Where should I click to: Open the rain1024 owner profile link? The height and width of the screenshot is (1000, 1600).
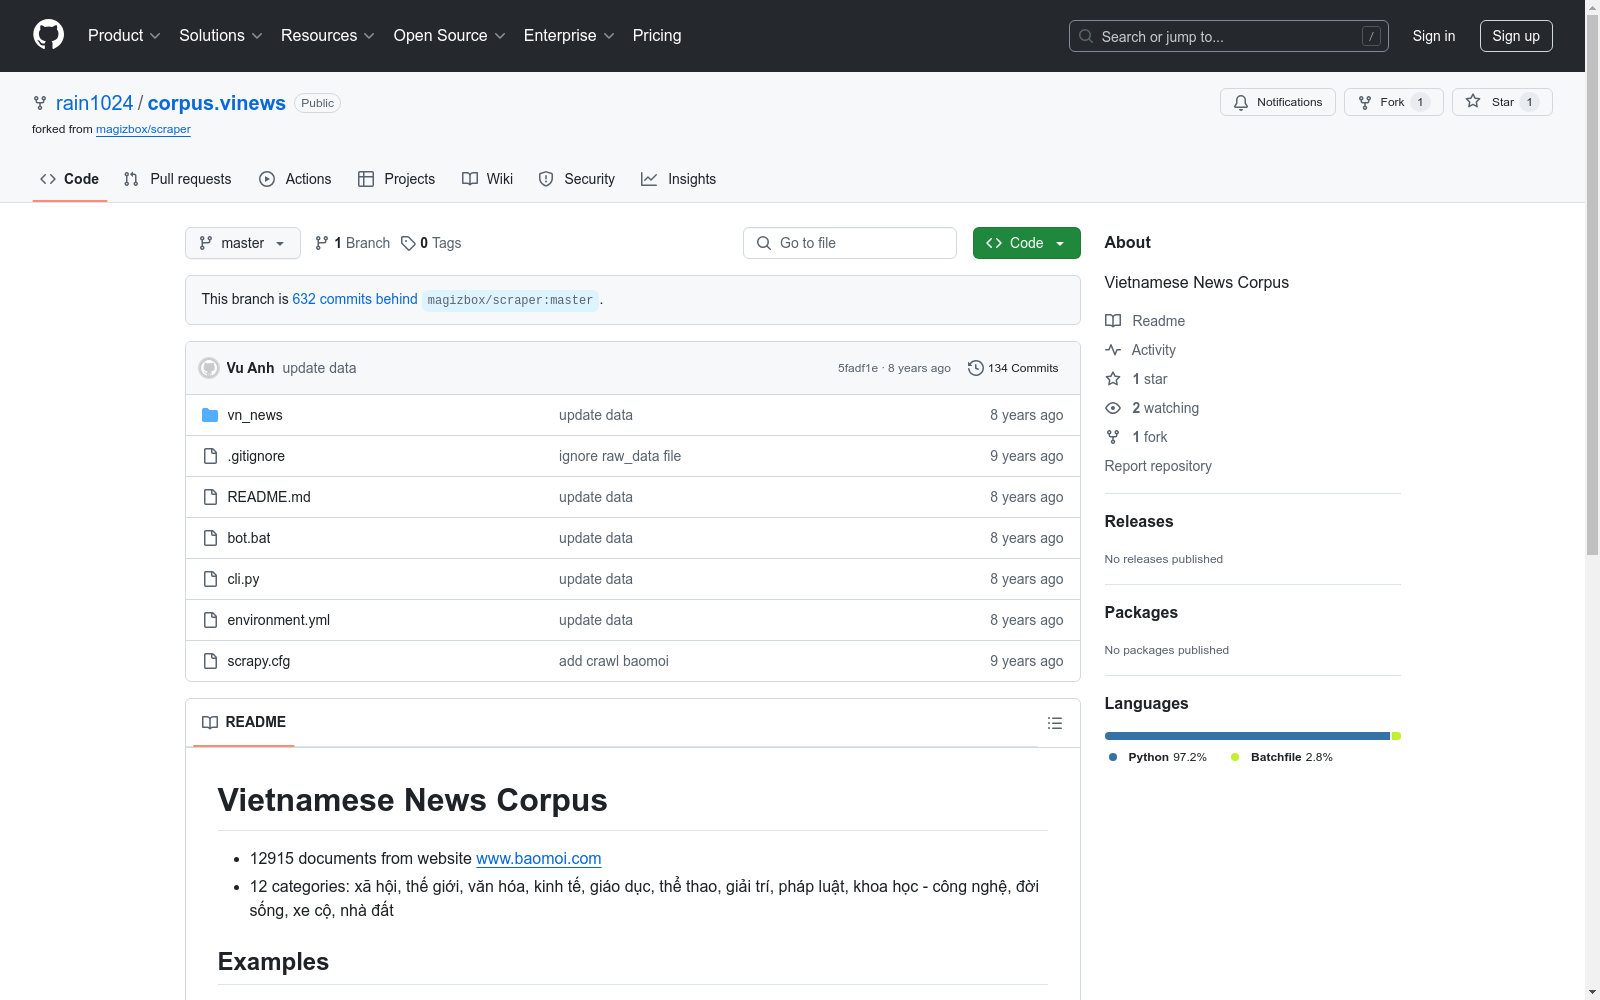point(94,103)
